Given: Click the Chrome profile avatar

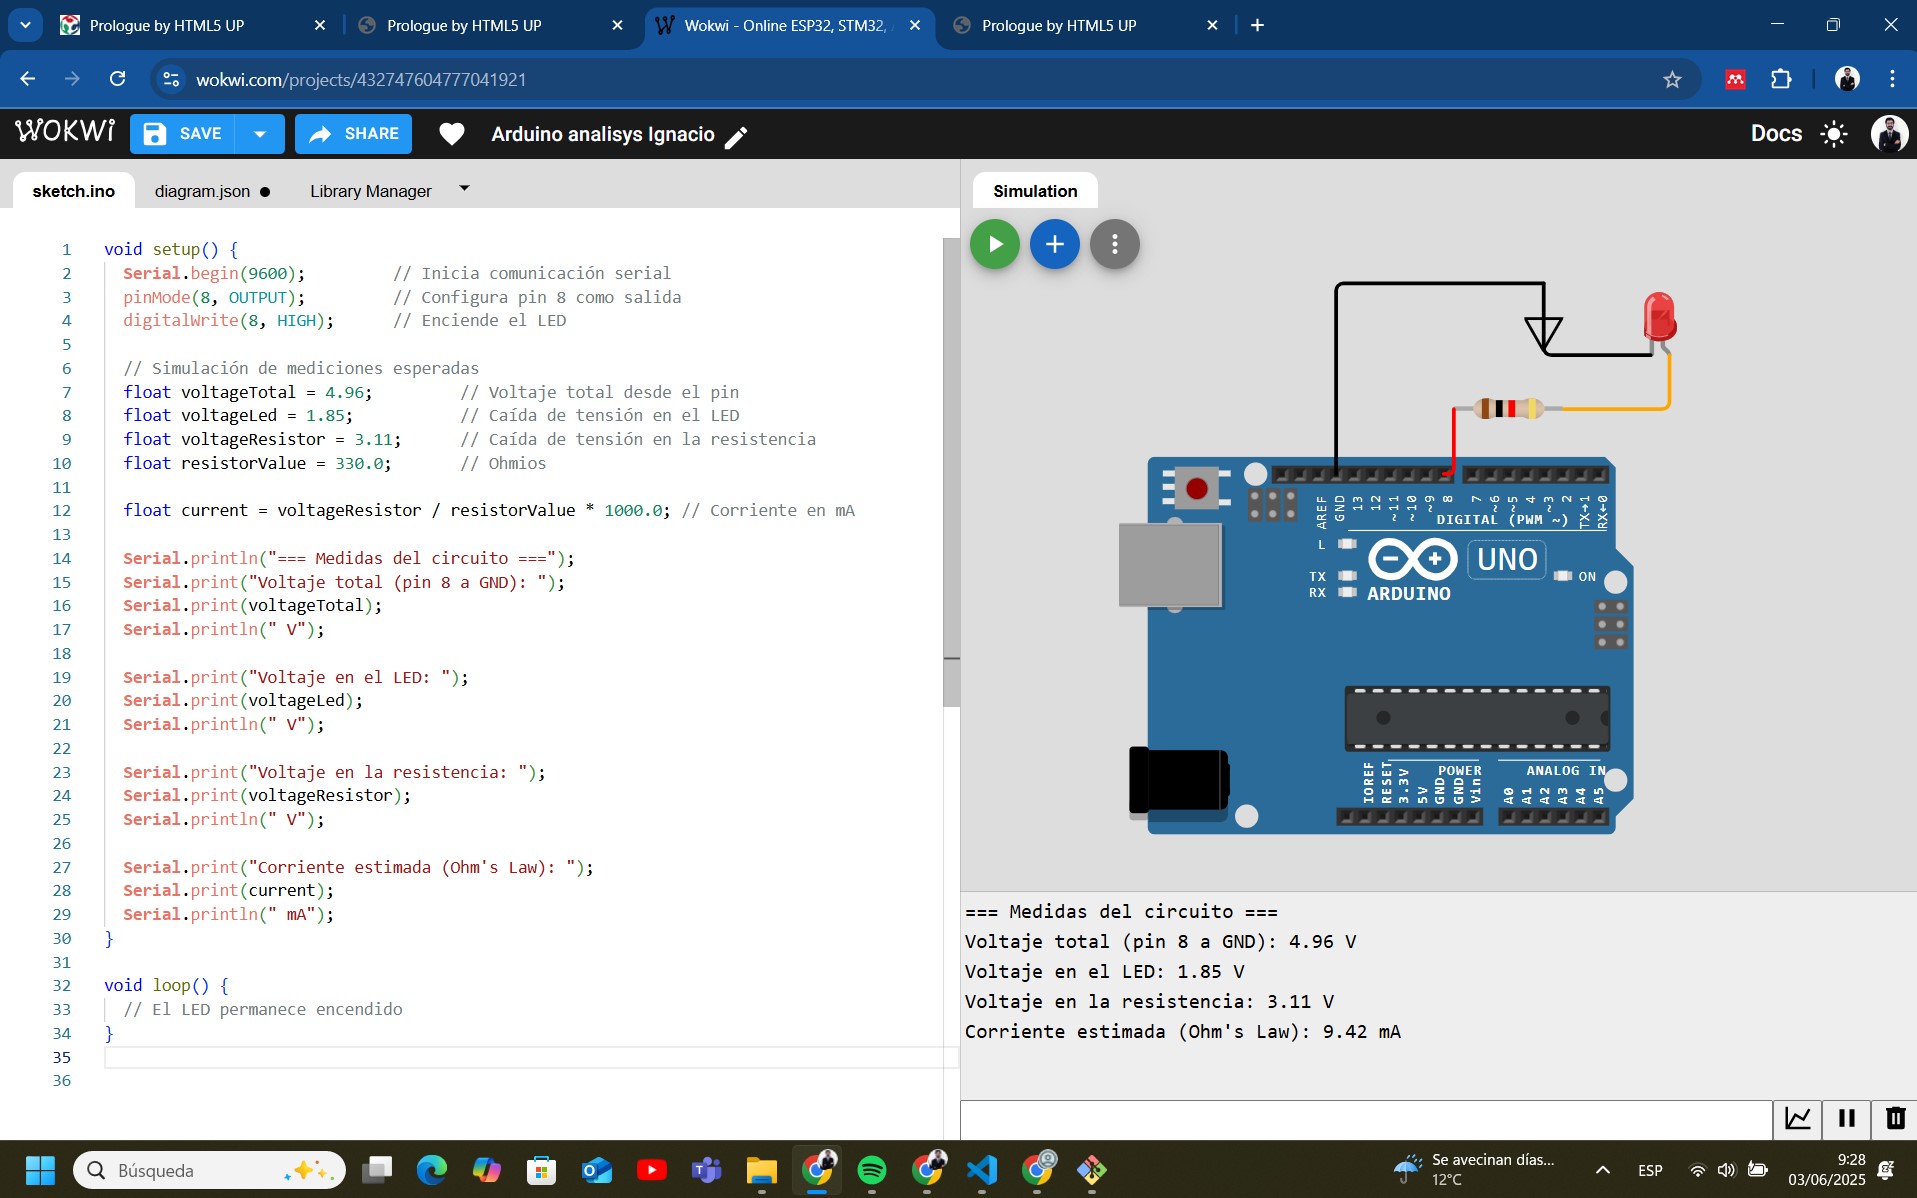Looking at the screenshot, I should click(1847, 79).
